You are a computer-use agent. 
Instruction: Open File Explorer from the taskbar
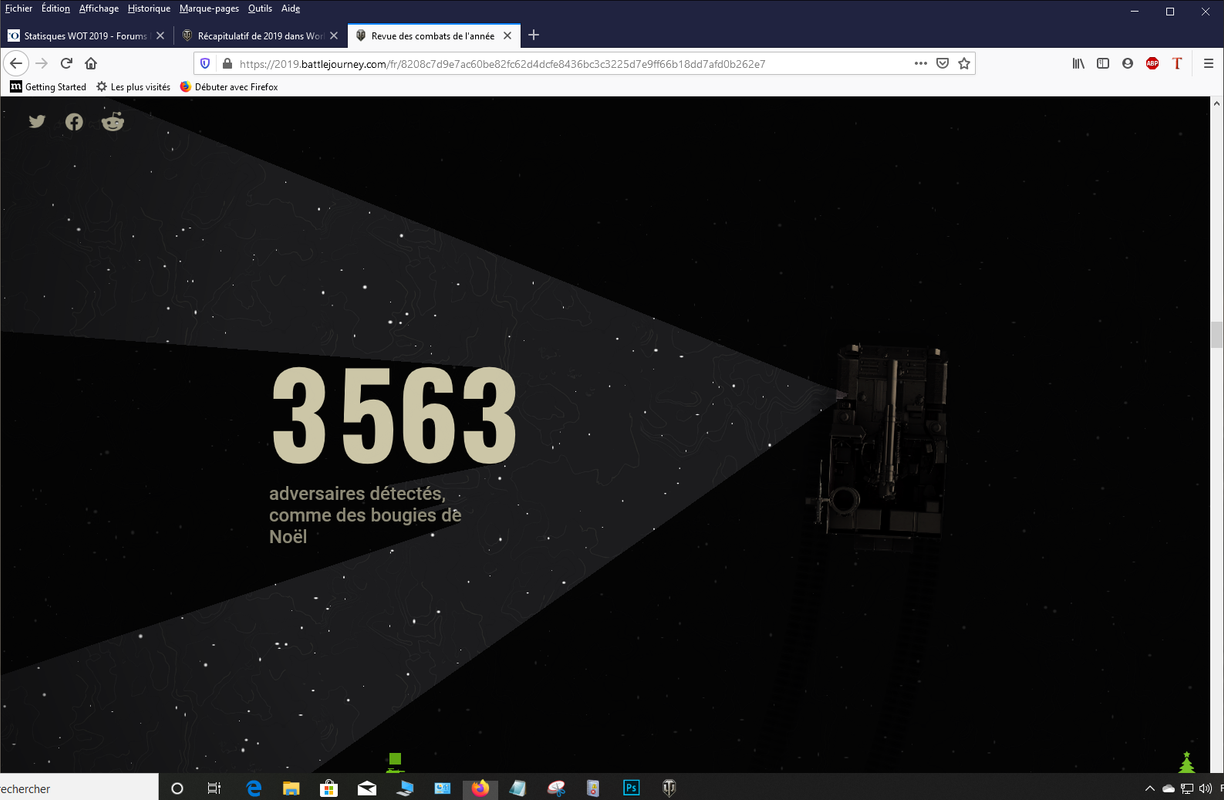click(291, 788)
